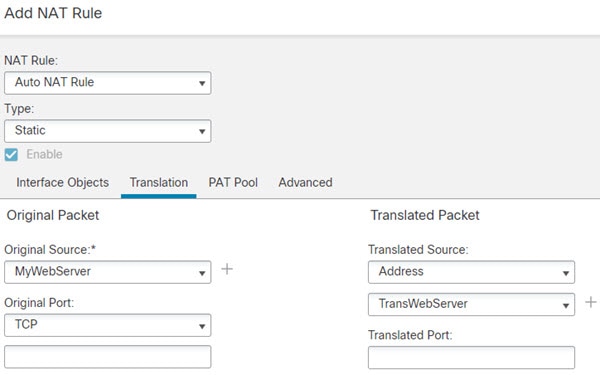Select the Translation tab
600x375 pixels.
click(x=159, y=183)
